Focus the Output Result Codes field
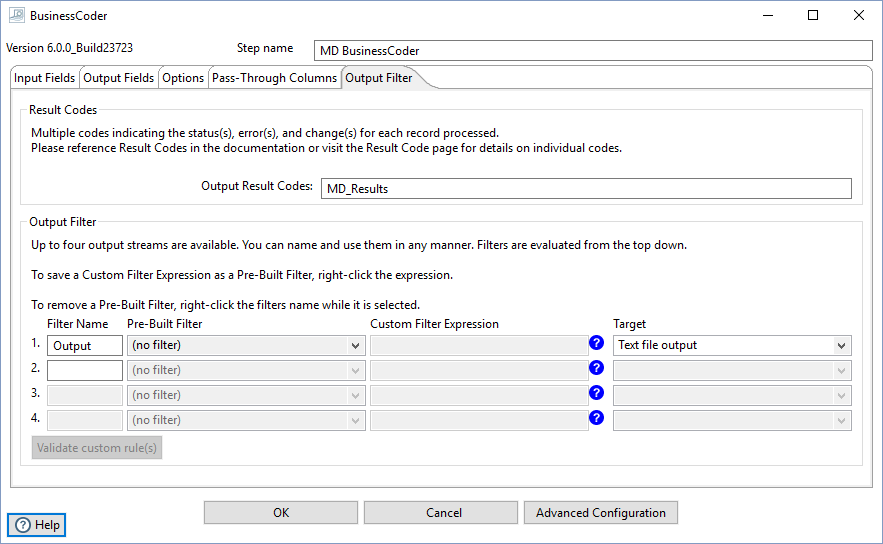This screenshot has height=544, width=883. [586, 189]
